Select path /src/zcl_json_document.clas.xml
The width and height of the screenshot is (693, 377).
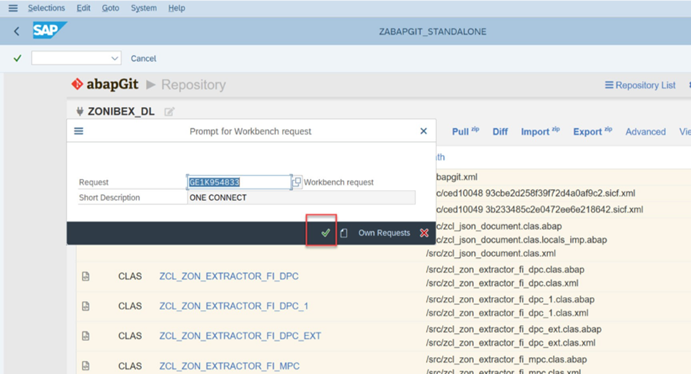(491, 253)
